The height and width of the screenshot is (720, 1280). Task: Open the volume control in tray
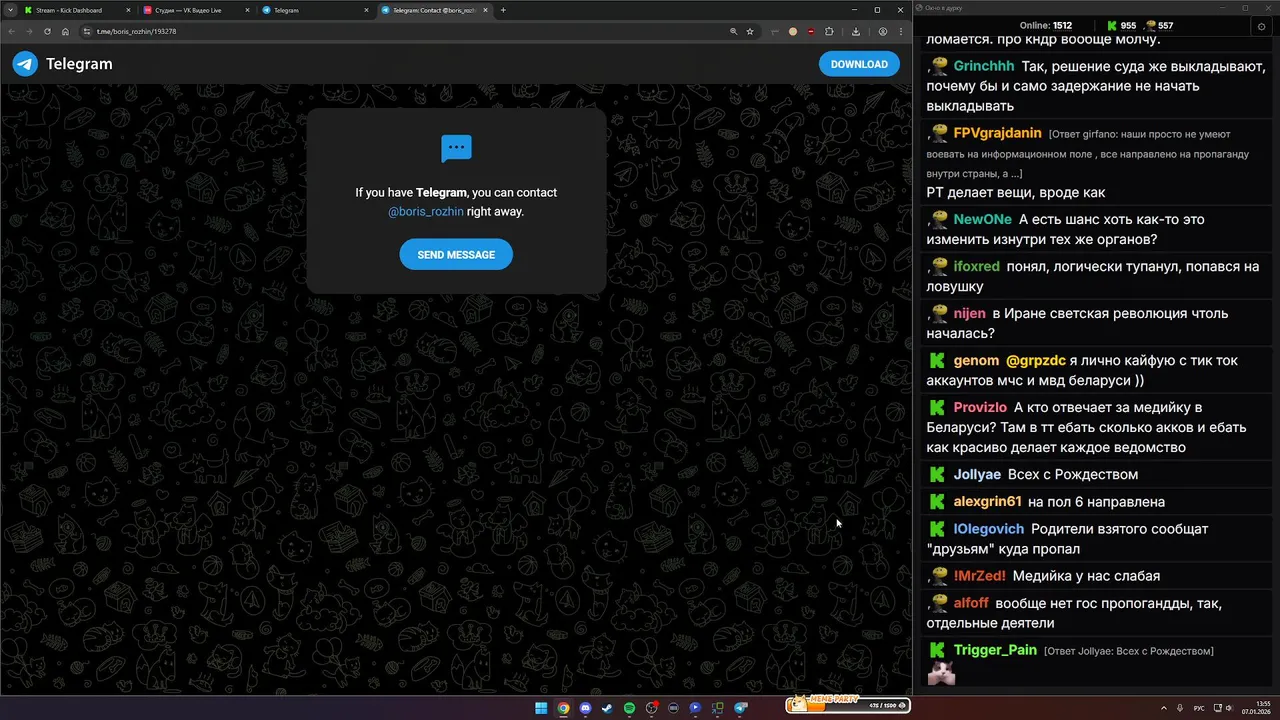1230,708
